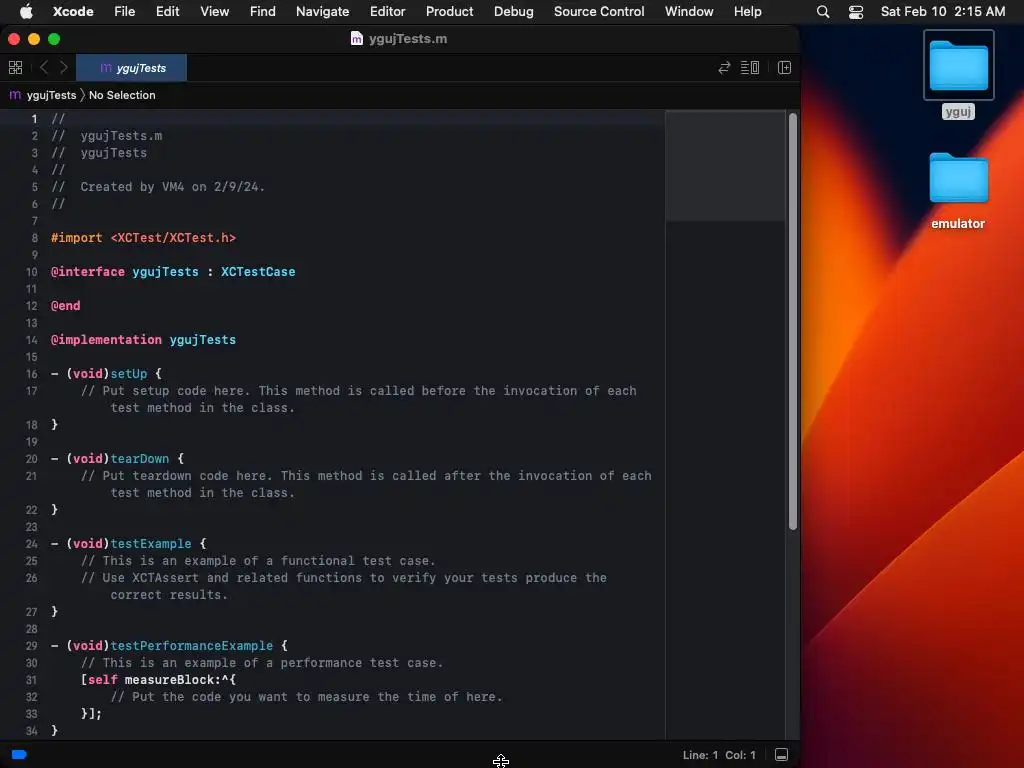Click the 'functional test case' comment line
Viewport: 1024px width, 768px height.
[258, 560]
